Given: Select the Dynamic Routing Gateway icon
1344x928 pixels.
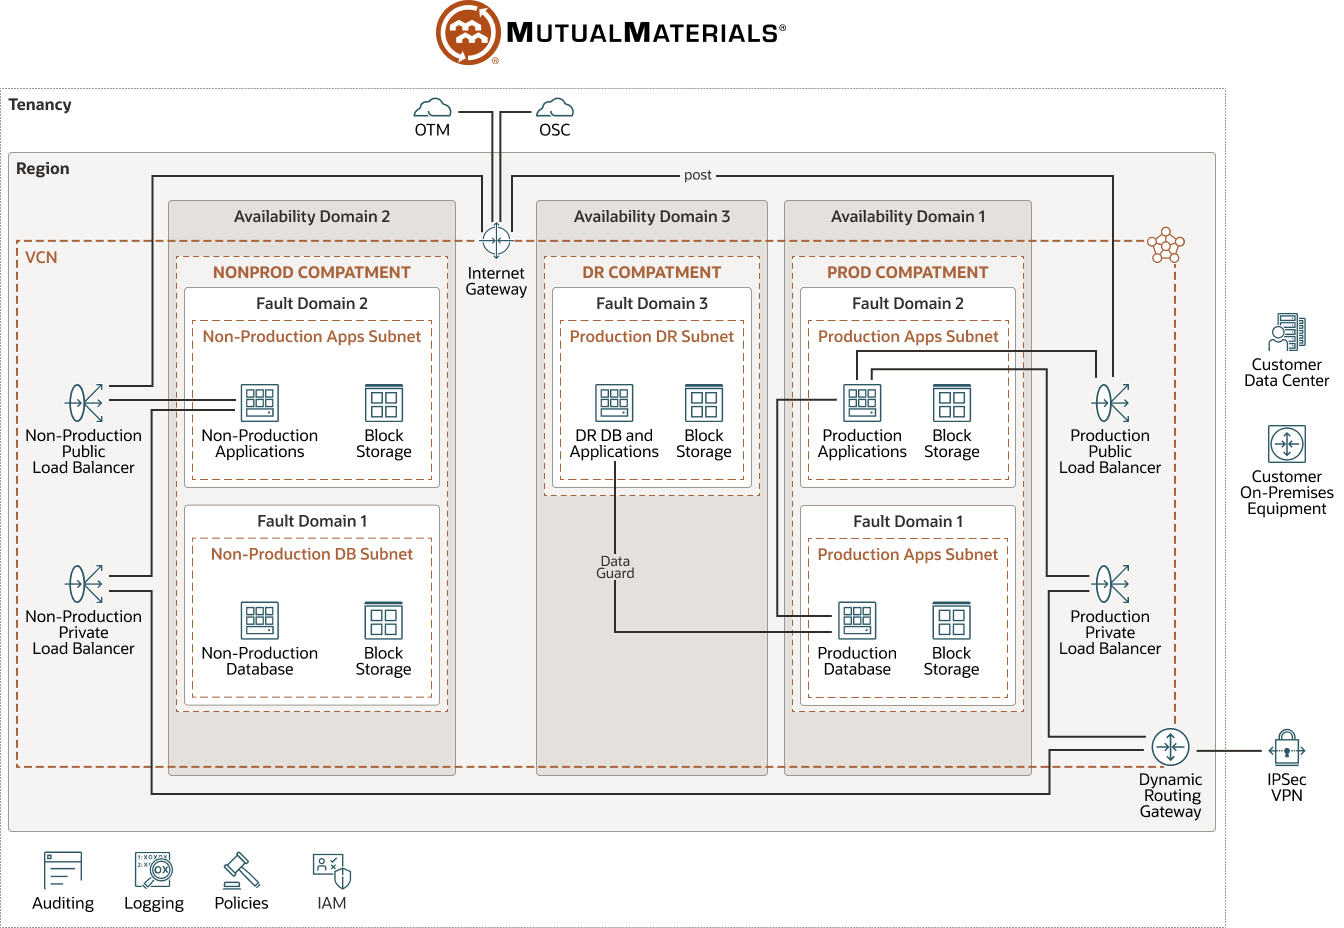Looking at the screenshot, I should point(1170,746).
